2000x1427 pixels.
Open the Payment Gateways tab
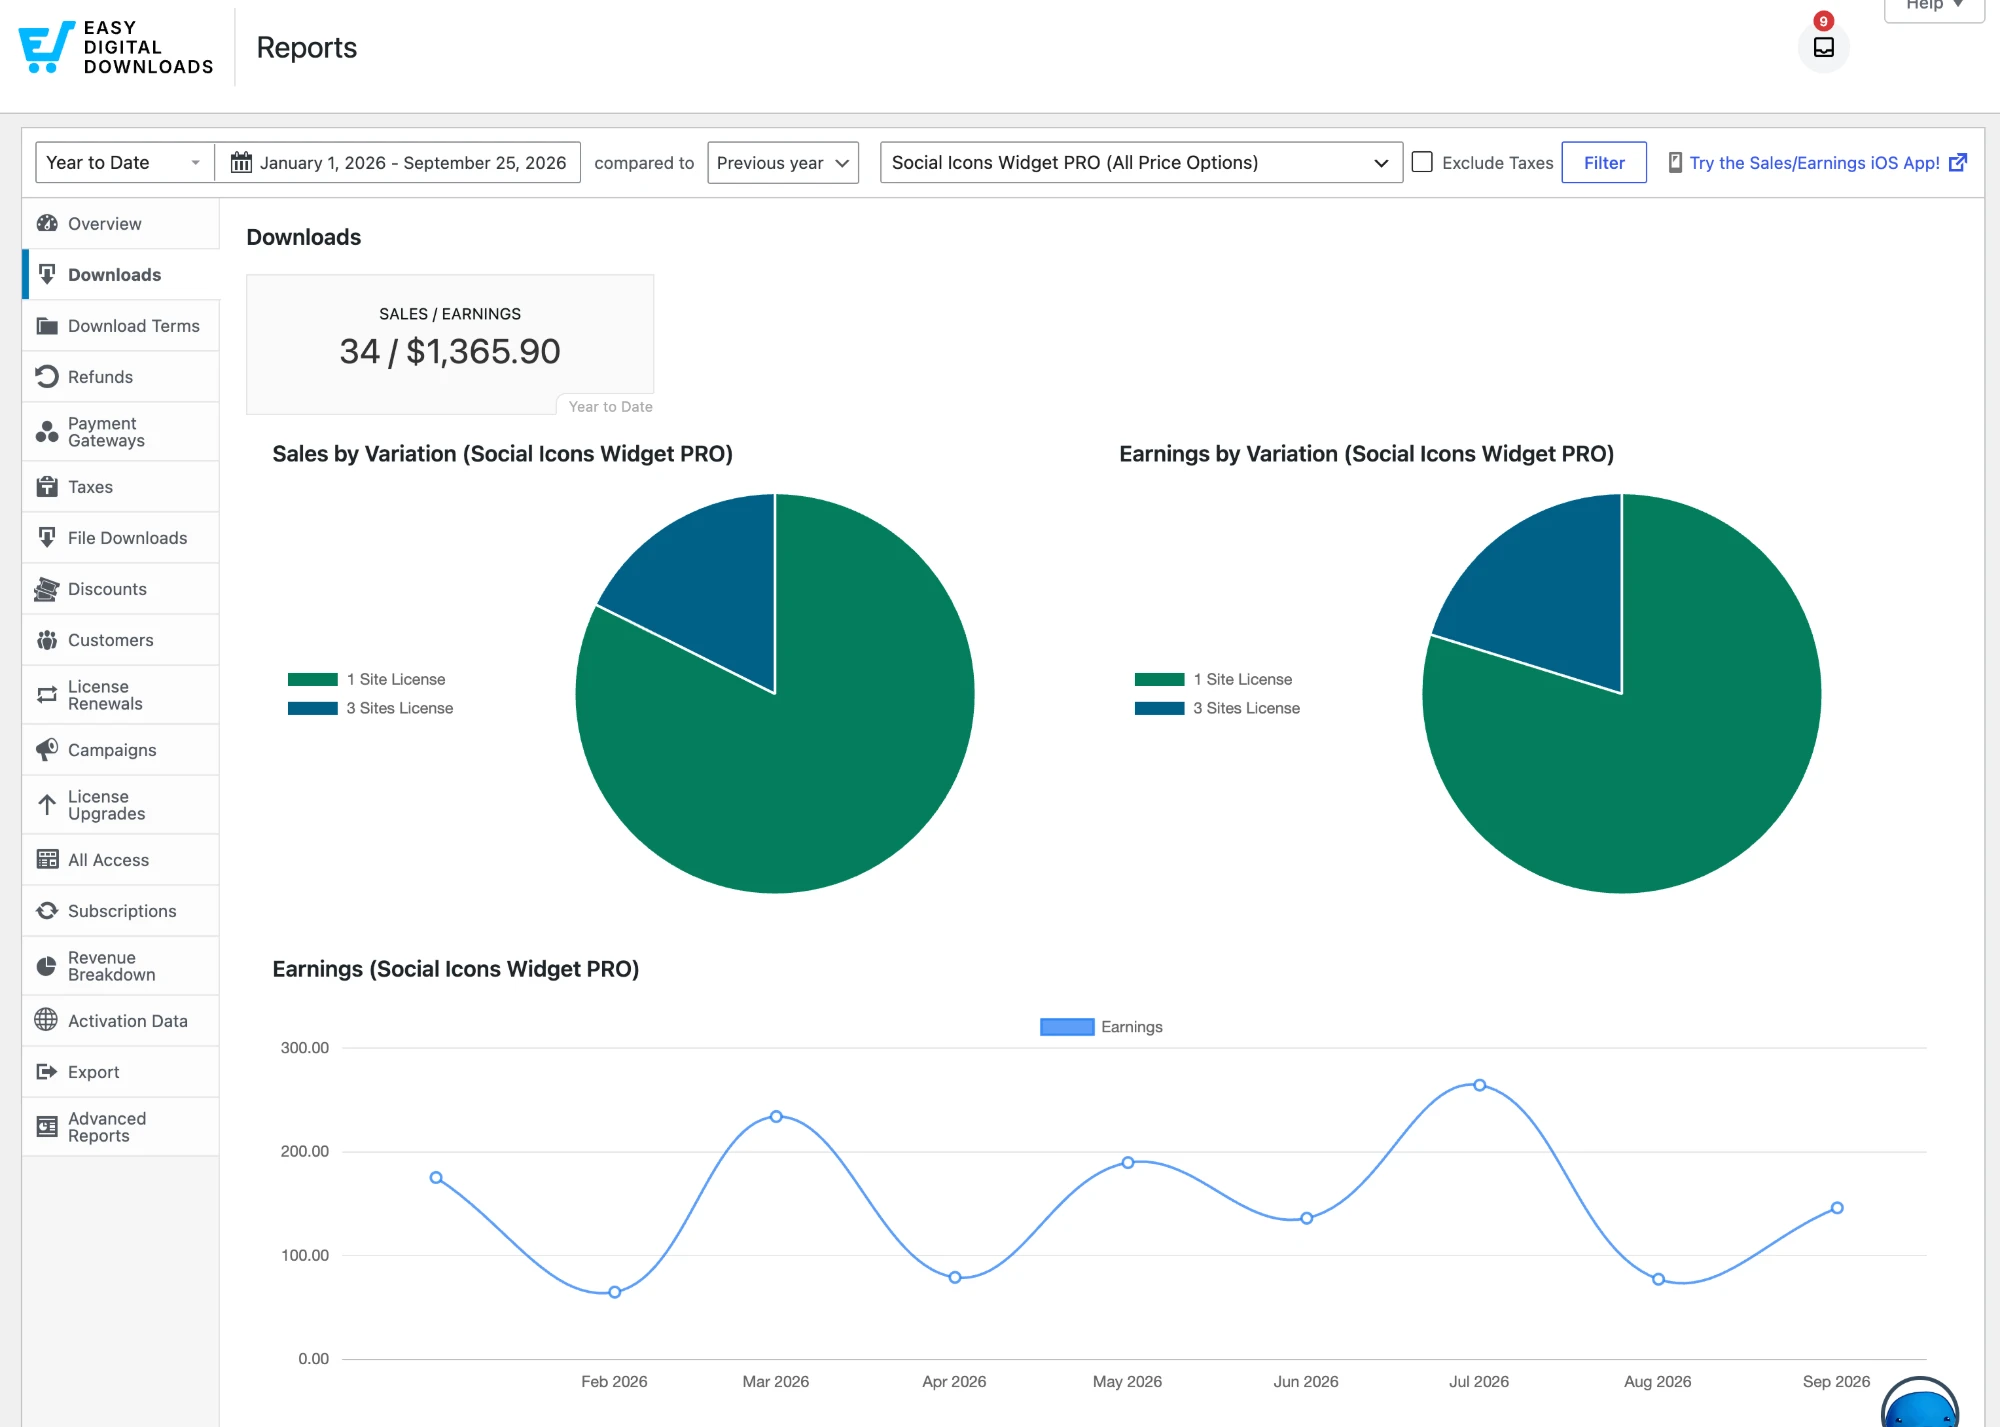tap(121, 432)
